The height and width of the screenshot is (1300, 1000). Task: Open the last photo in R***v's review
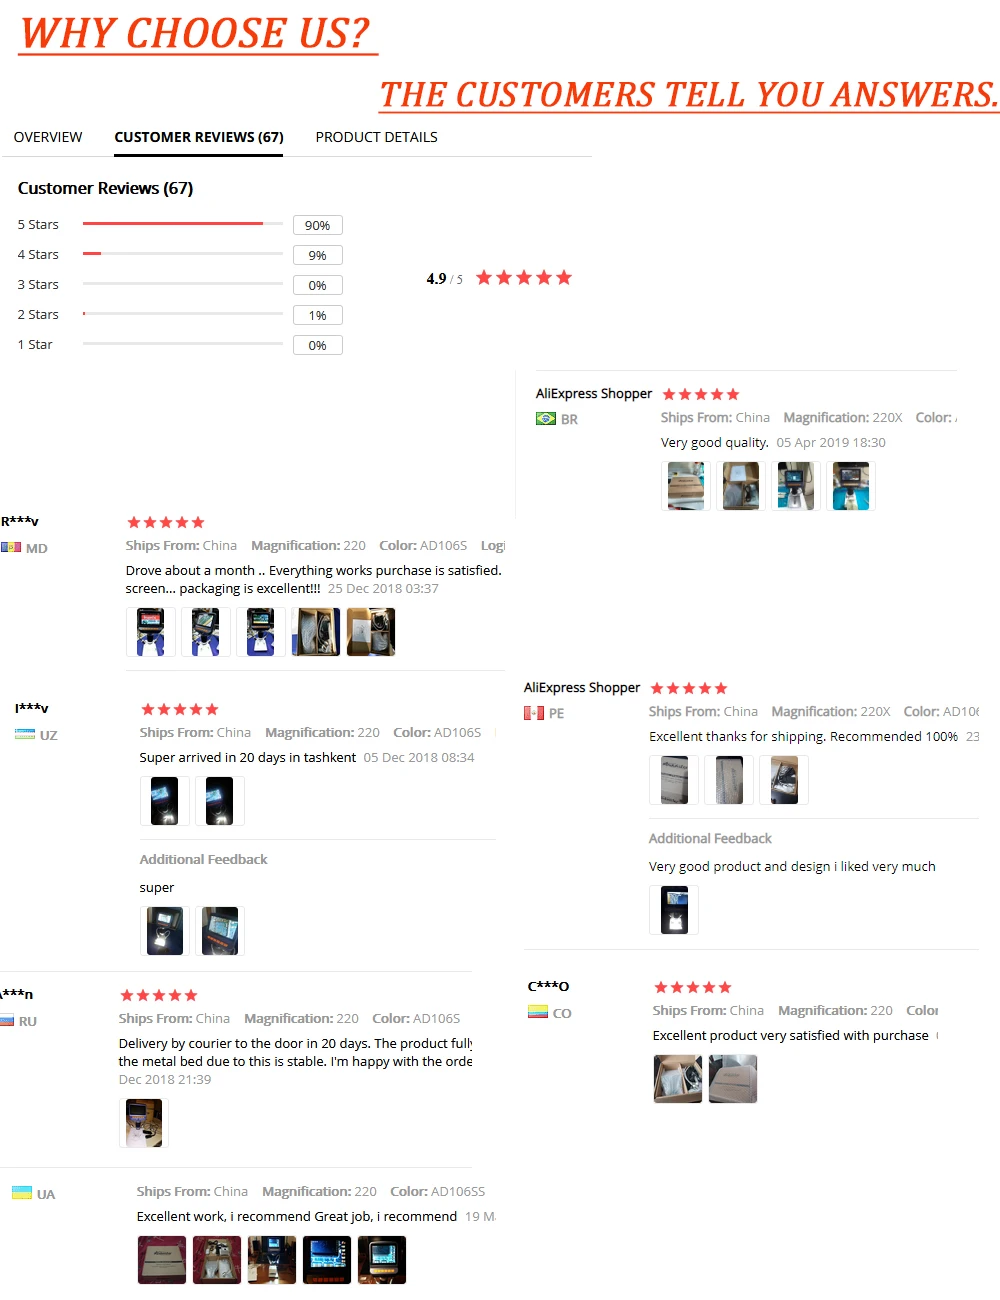click(x=371, y=632)
